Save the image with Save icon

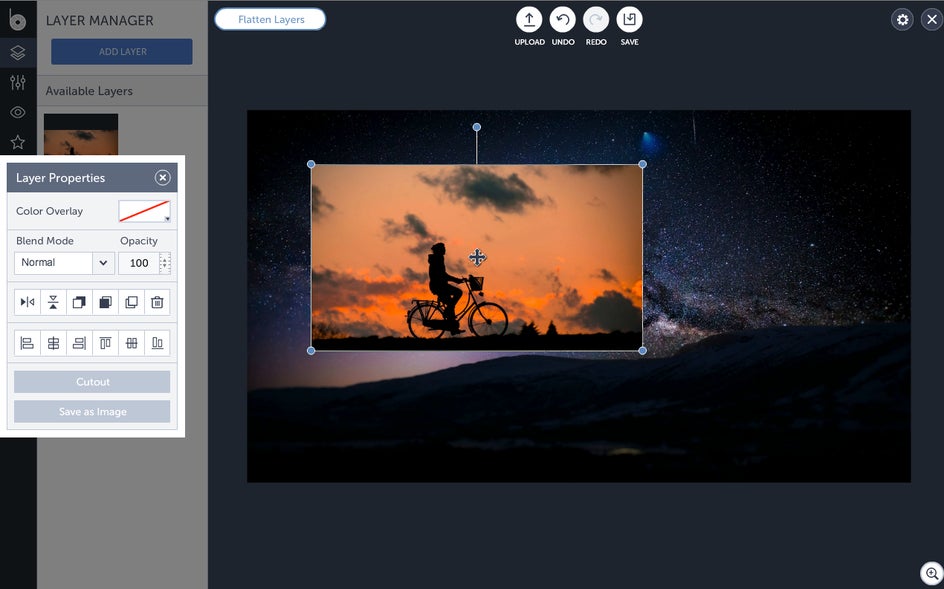(x=629, y=20)
